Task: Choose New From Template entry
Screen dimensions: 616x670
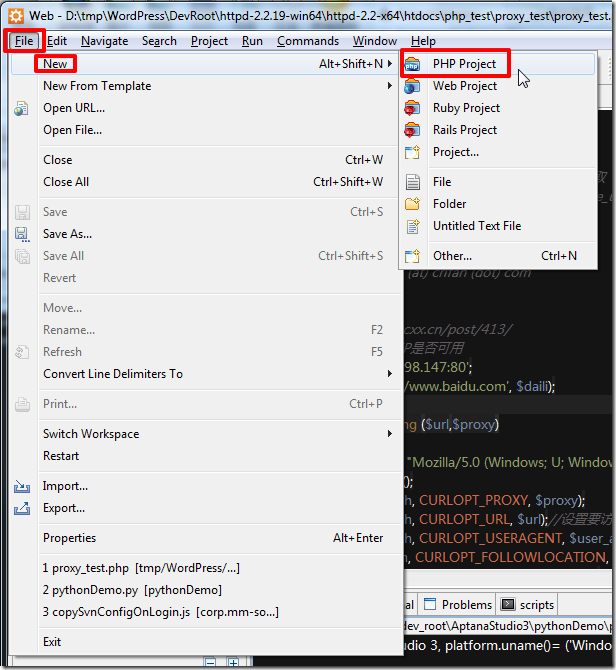Action: click(x=204, y=86)
